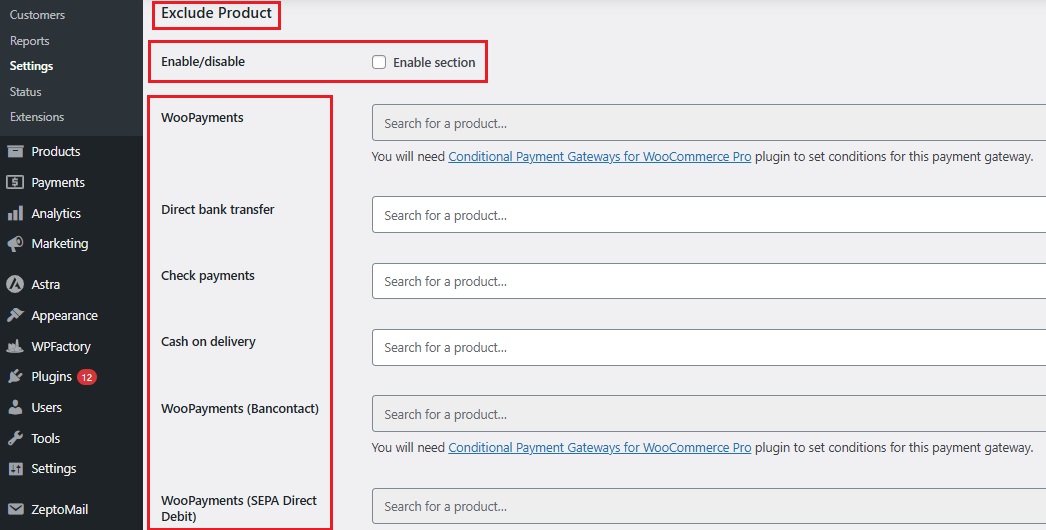Click the Check payments label
1046x530 pixels.
[x=207, y=276]
